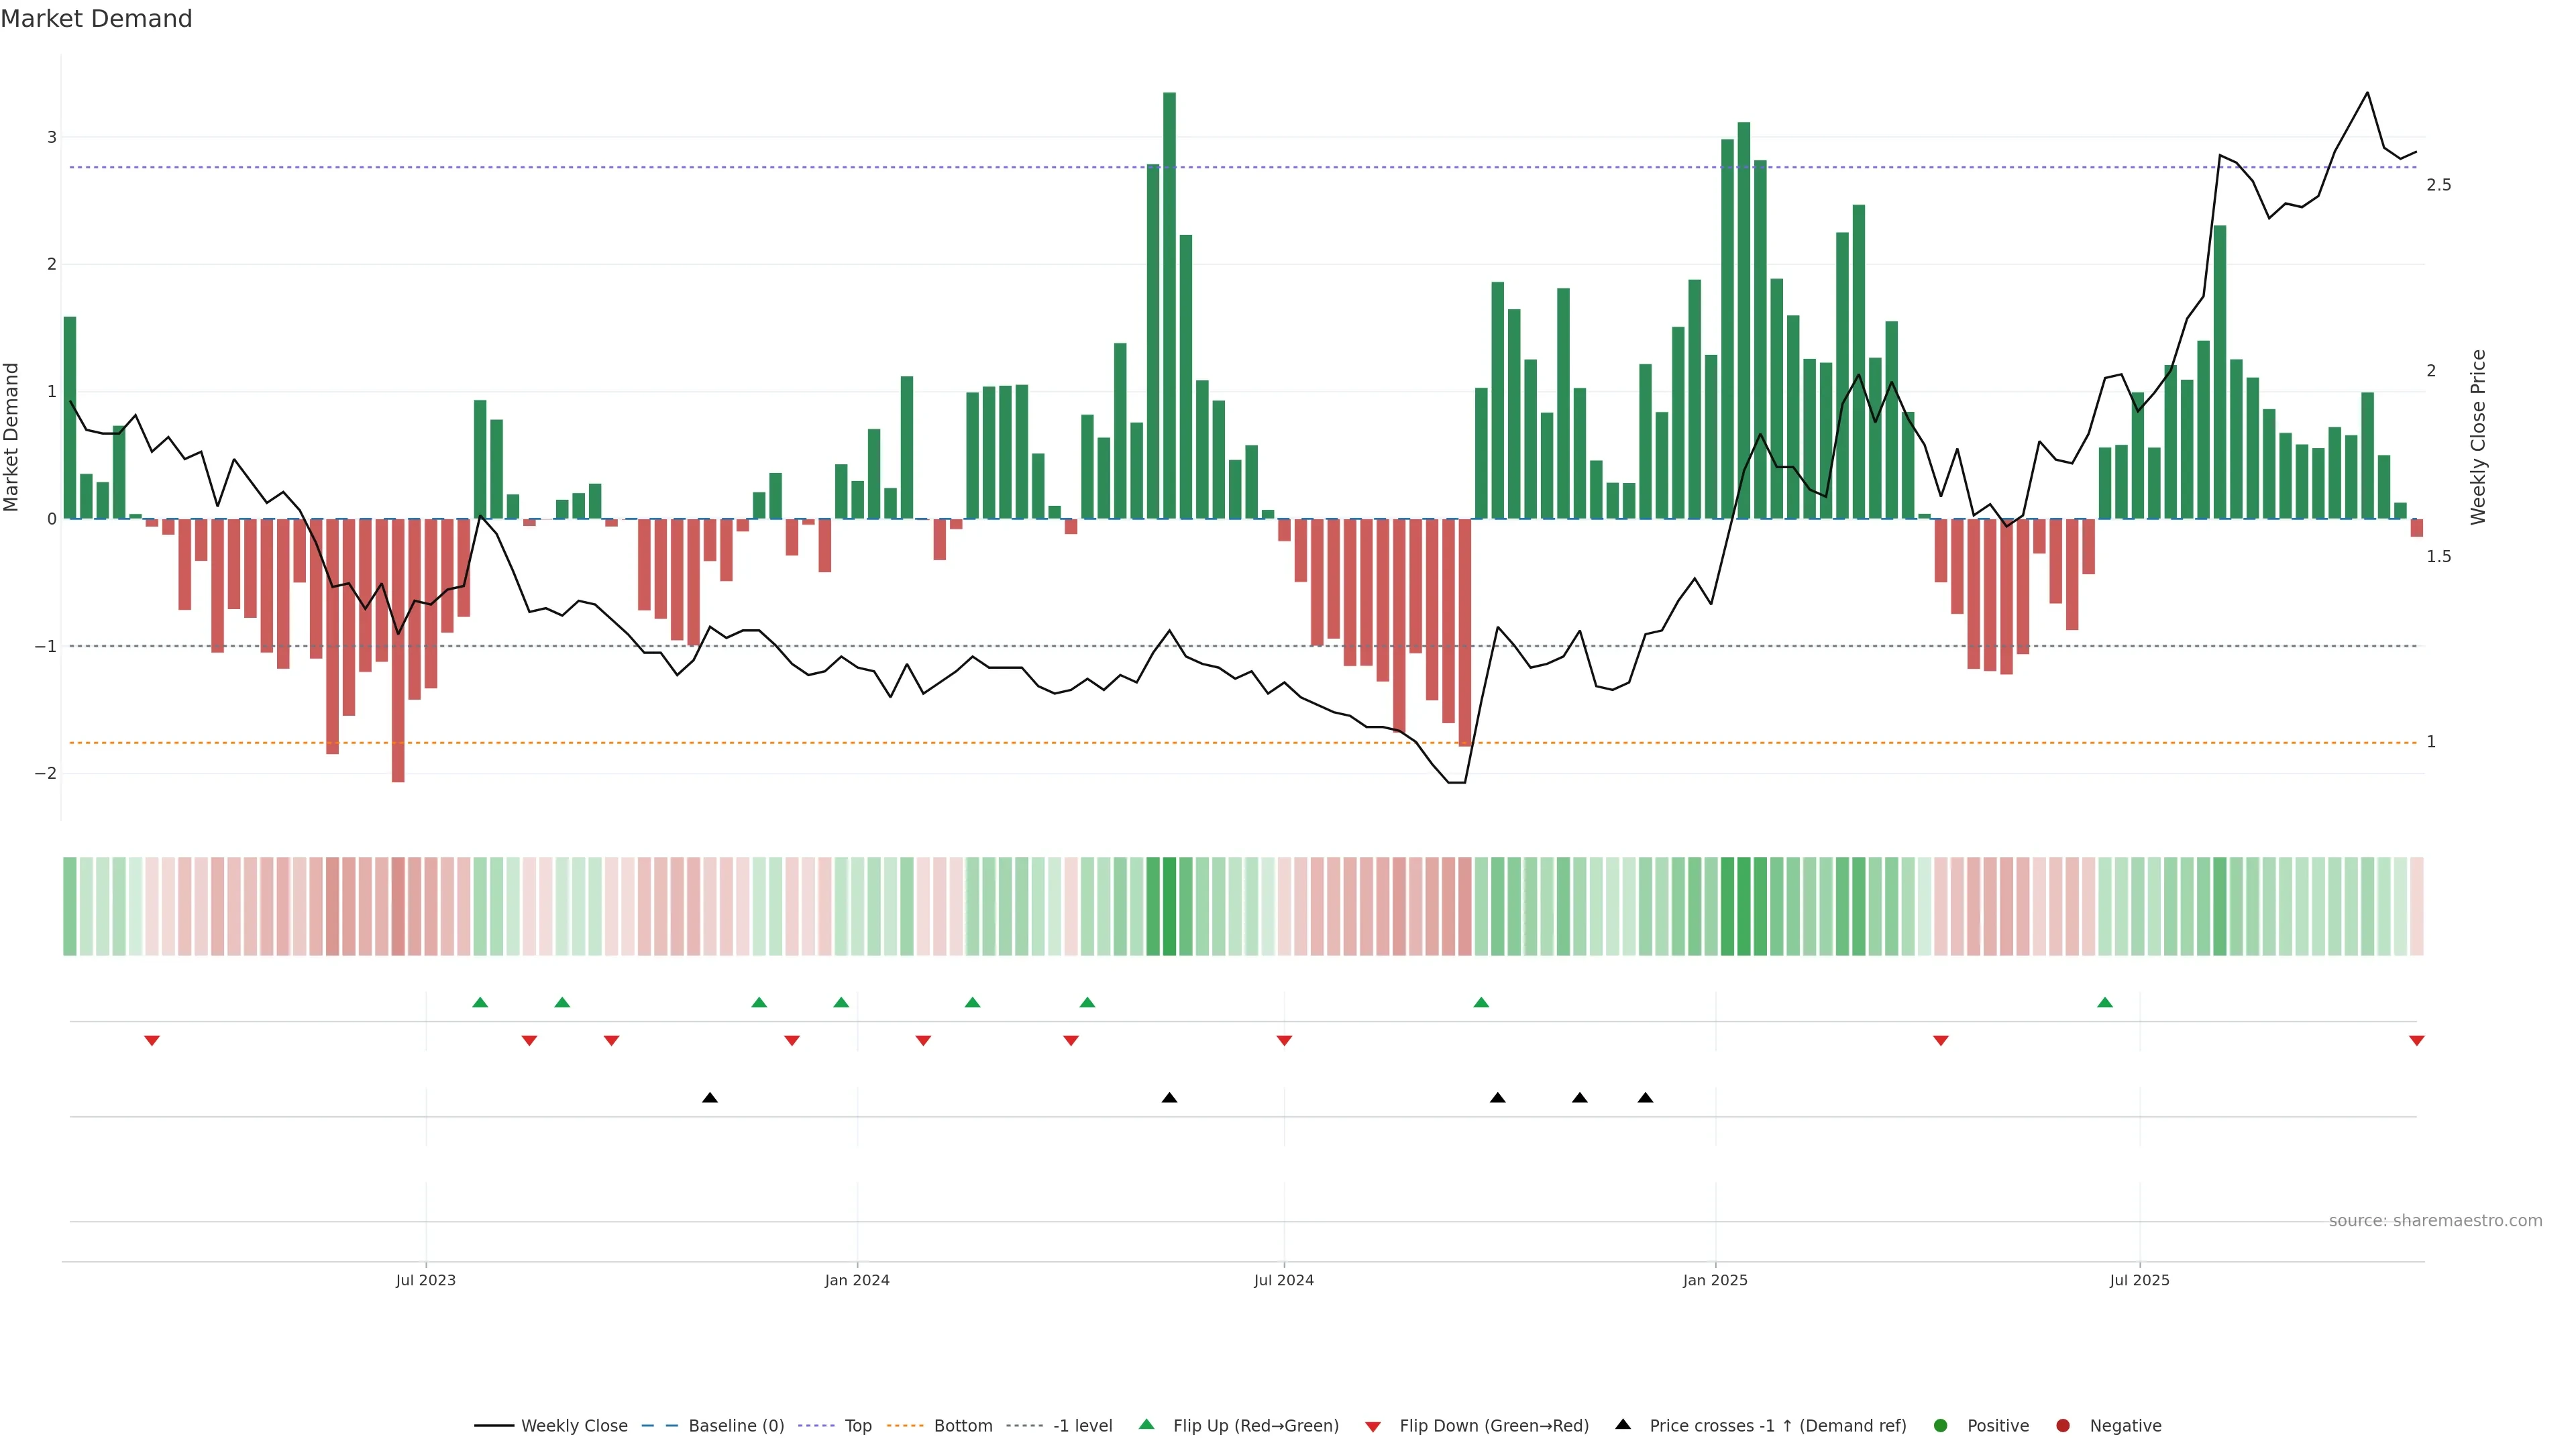Click leftmost green heatmap strip cell

(70, 906)
